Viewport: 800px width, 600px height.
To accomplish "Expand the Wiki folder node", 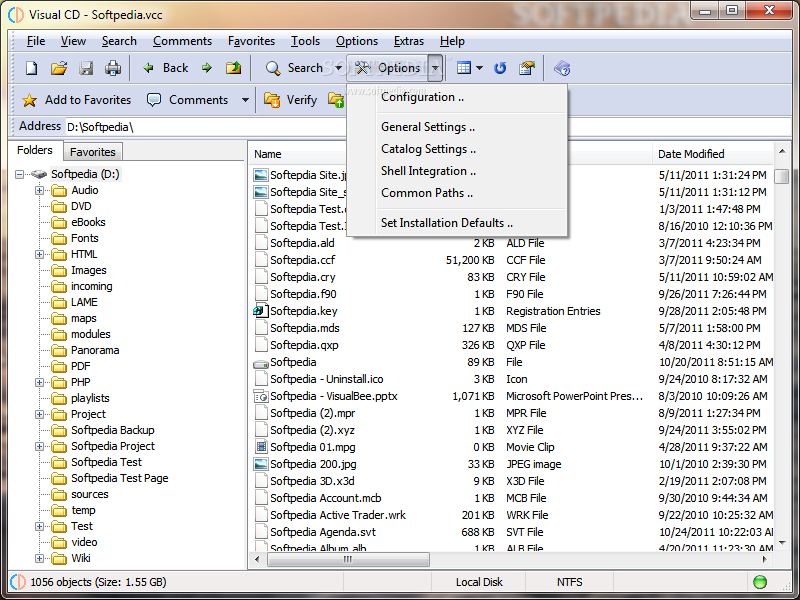I will 39,558.
